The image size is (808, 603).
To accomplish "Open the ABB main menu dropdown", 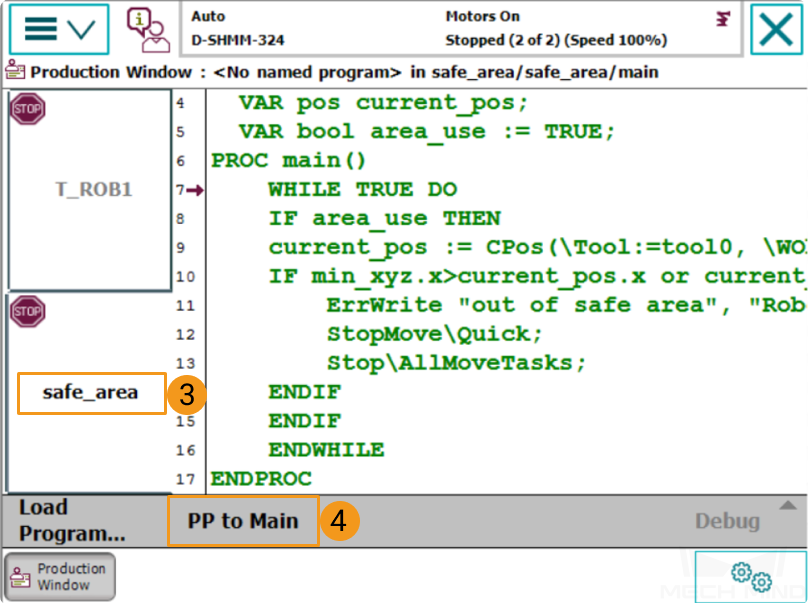I will click(59, 29).
